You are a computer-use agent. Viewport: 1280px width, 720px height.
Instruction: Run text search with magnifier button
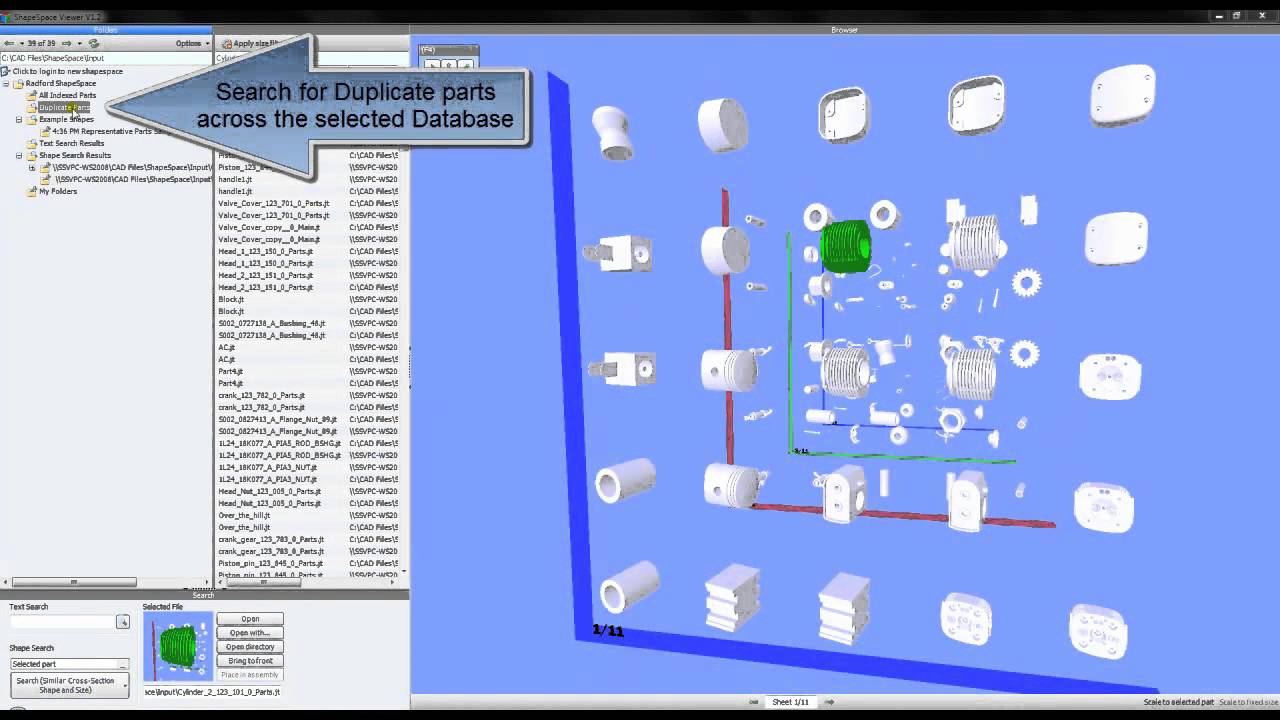click(x=123, y=622)
